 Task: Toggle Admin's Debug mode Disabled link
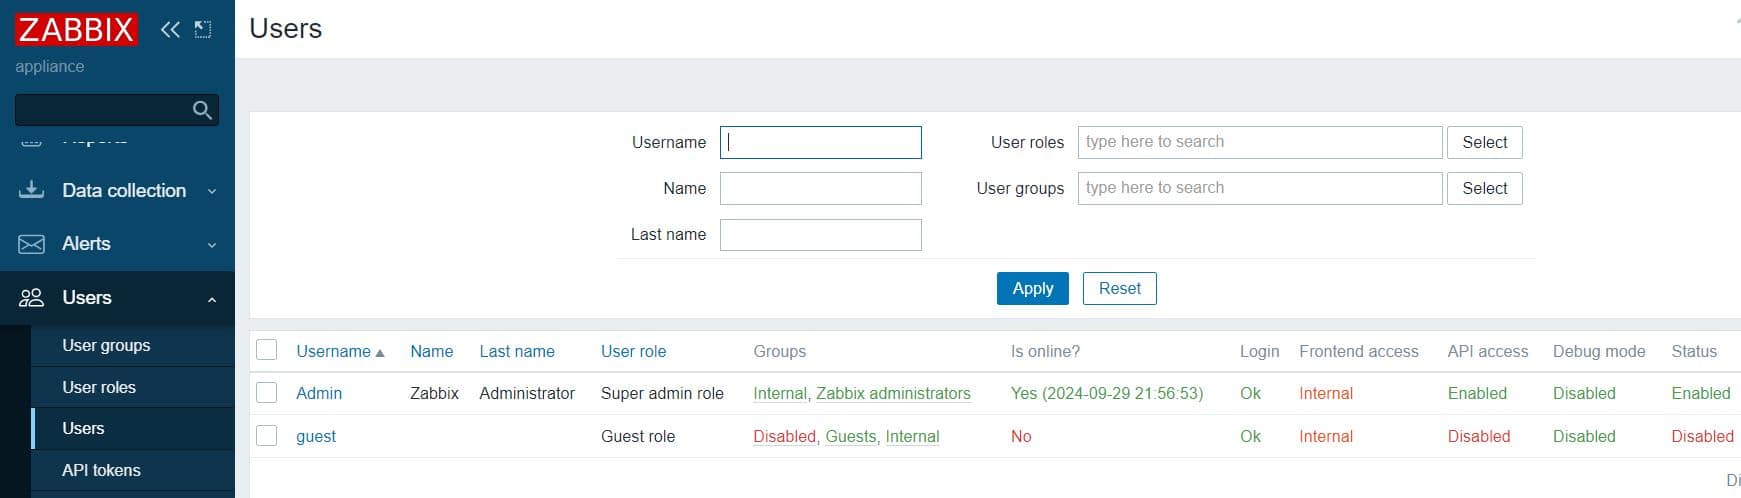1584,393
